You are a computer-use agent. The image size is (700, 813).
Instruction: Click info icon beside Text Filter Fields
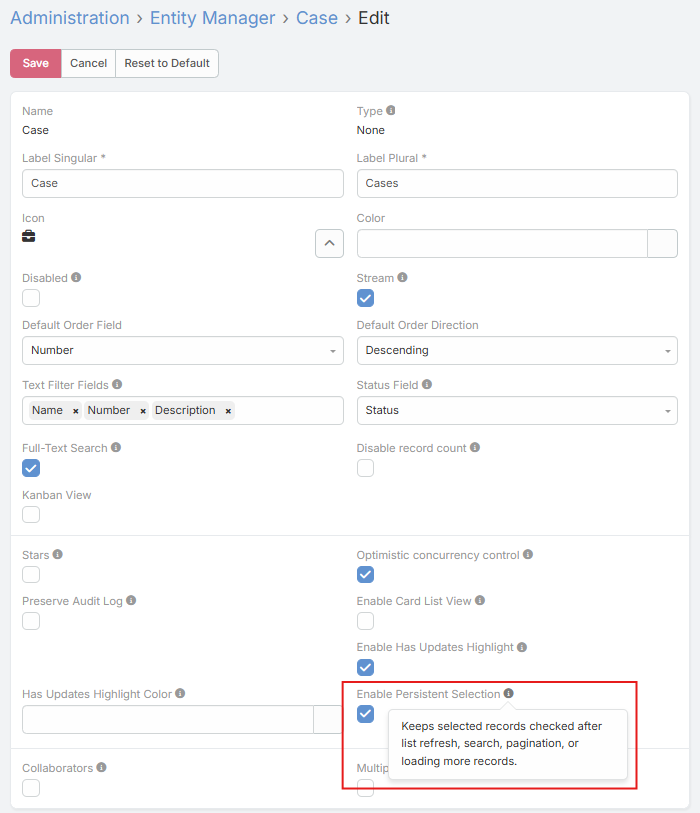click(x=117, y=385)
